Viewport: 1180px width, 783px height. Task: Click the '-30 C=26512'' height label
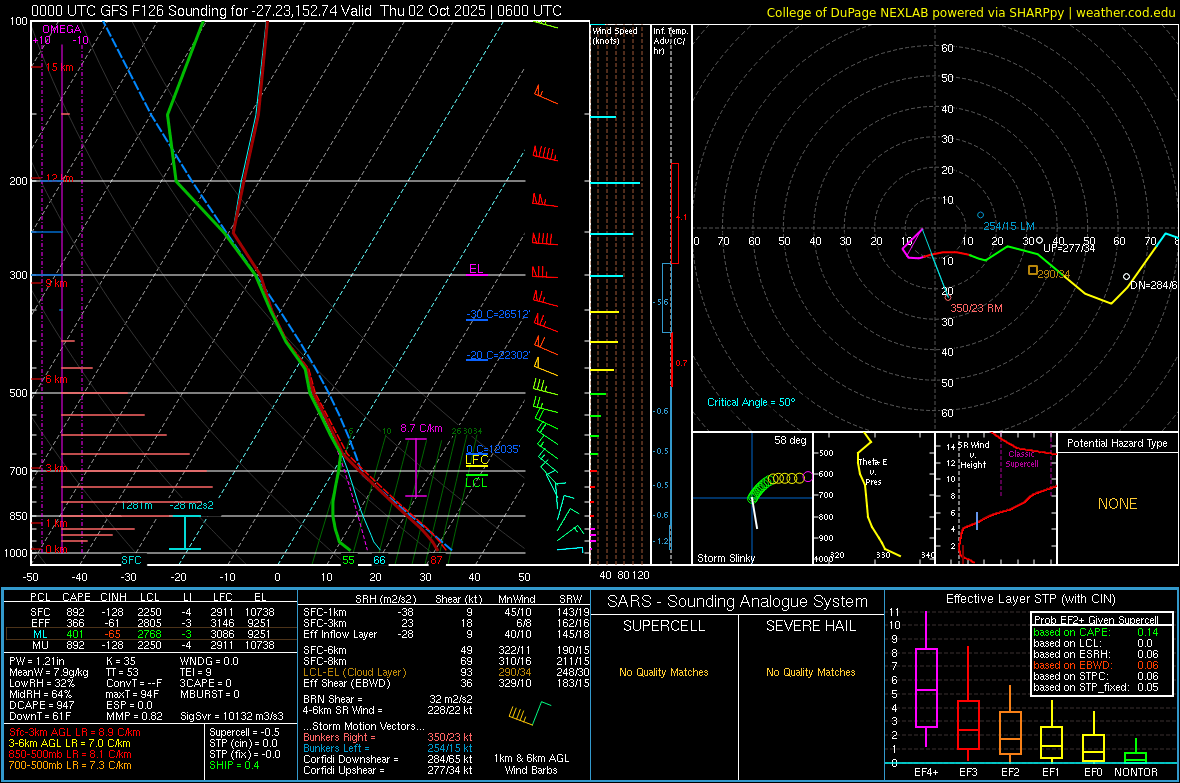coord(498,314)
